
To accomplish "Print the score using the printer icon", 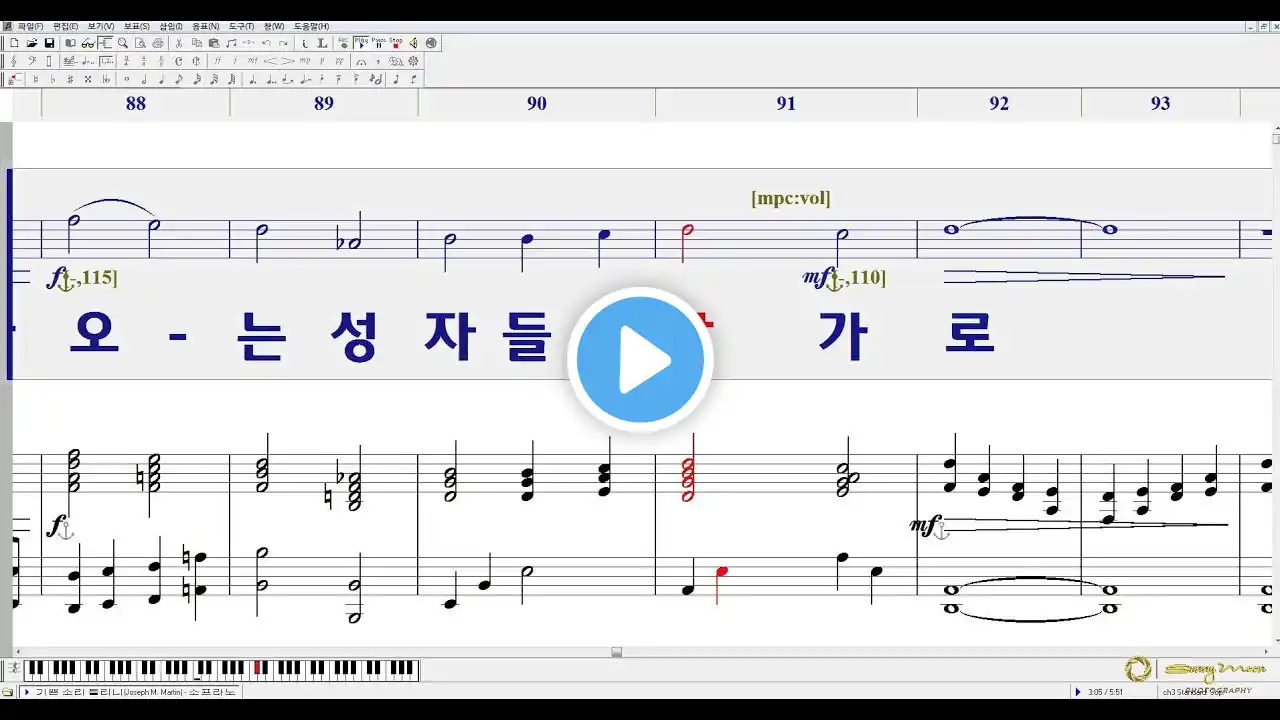I will tap(158, 43).
